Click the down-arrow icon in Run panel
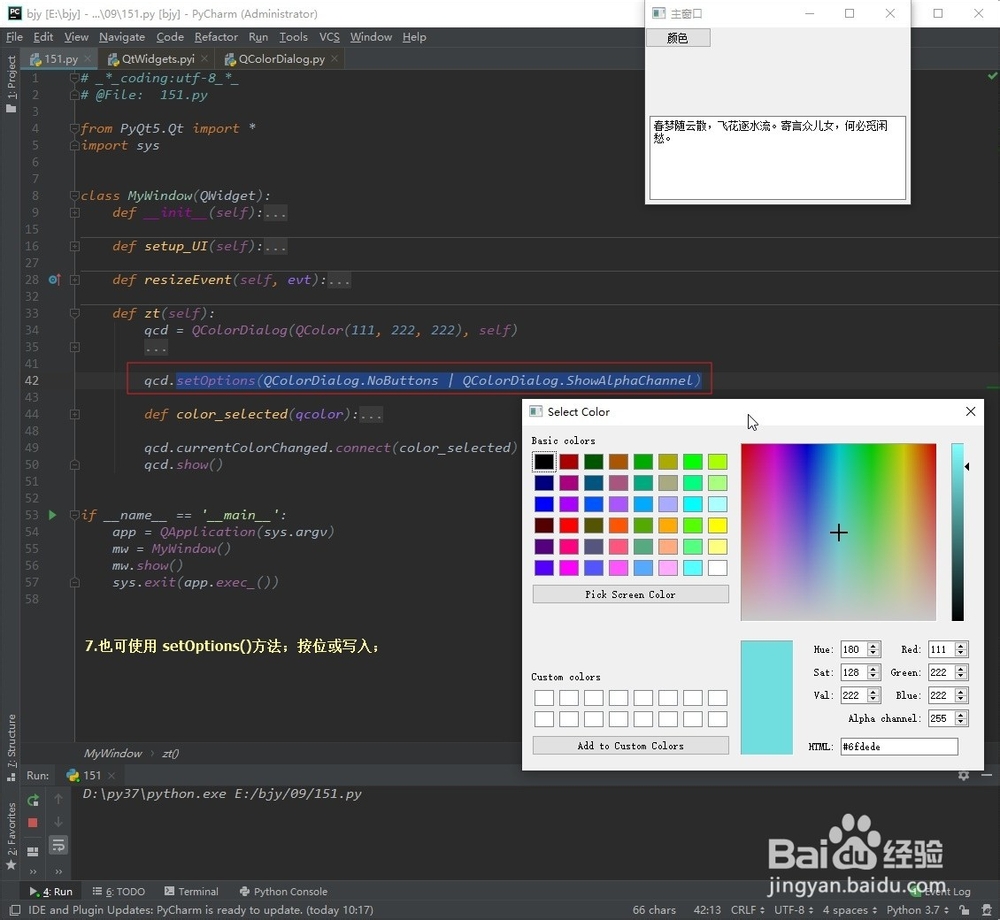The image size is (1000, 920). click(58, 822)
